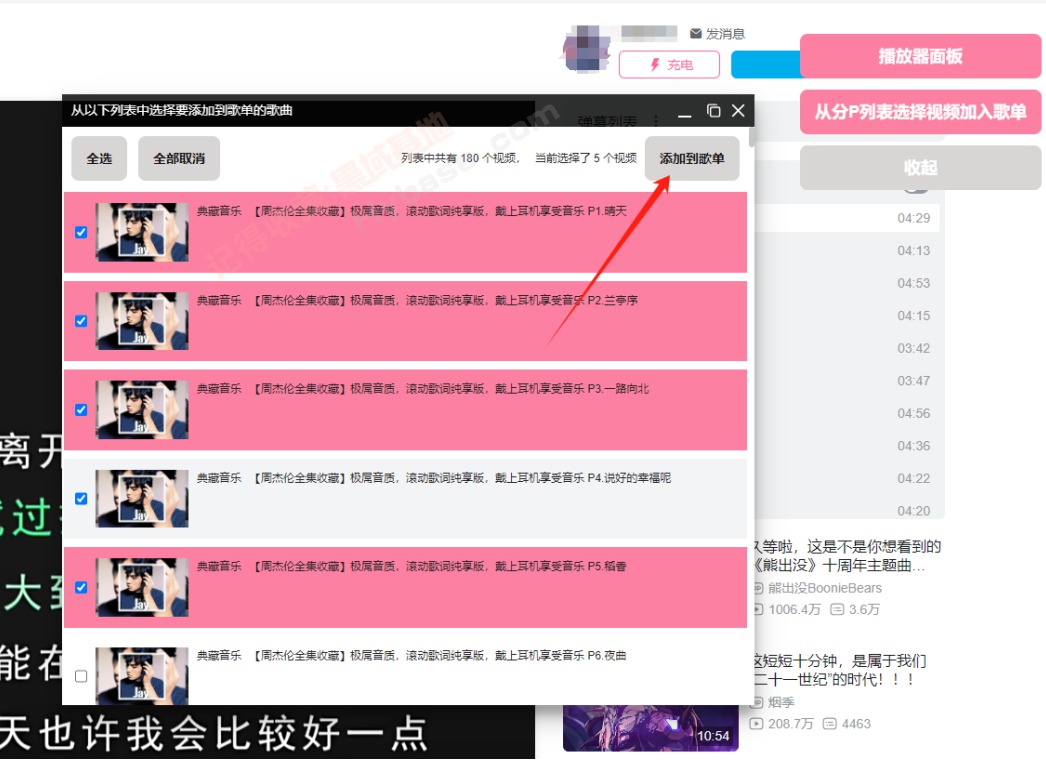Select playlist entry with duration 04:13
The height and width of the screenshot is (763, 1046).
point(913,251)
